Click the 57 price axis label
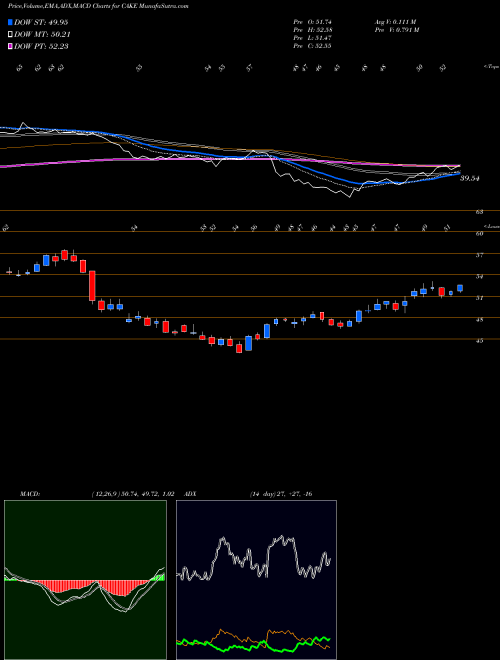The height and width of the screenshot is (660, 500). (x=479, y=255)
